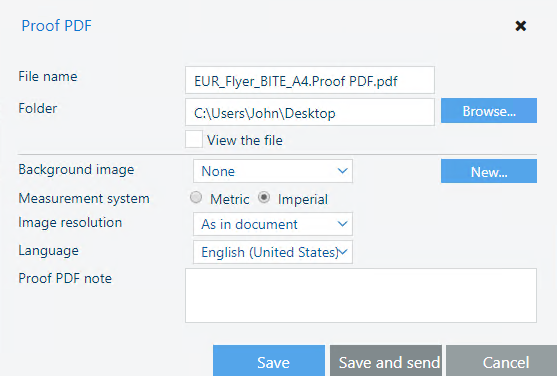The image size is (557, 376).
Task: Click the Save button
Action: (269, 361)
